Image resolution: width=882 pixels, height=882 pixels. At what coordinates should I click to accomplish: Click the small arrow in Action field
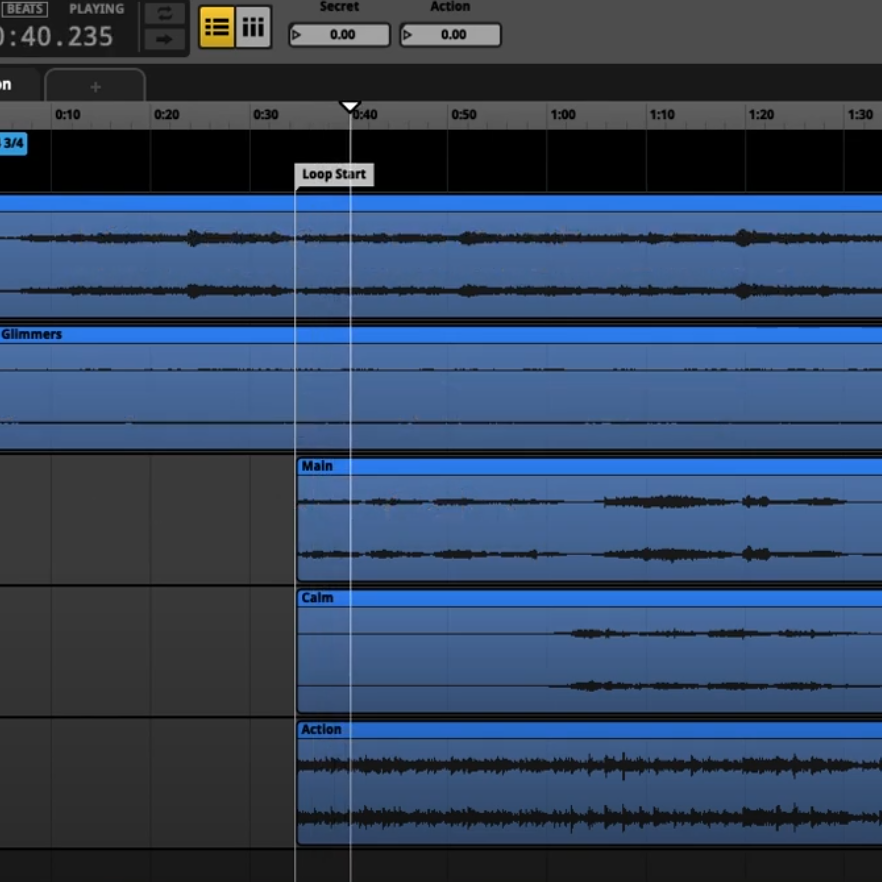click(x=407, y=35)
